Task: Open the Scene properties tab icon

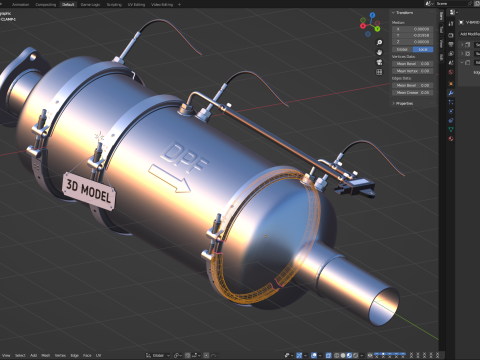Action: tap(451, 62)
